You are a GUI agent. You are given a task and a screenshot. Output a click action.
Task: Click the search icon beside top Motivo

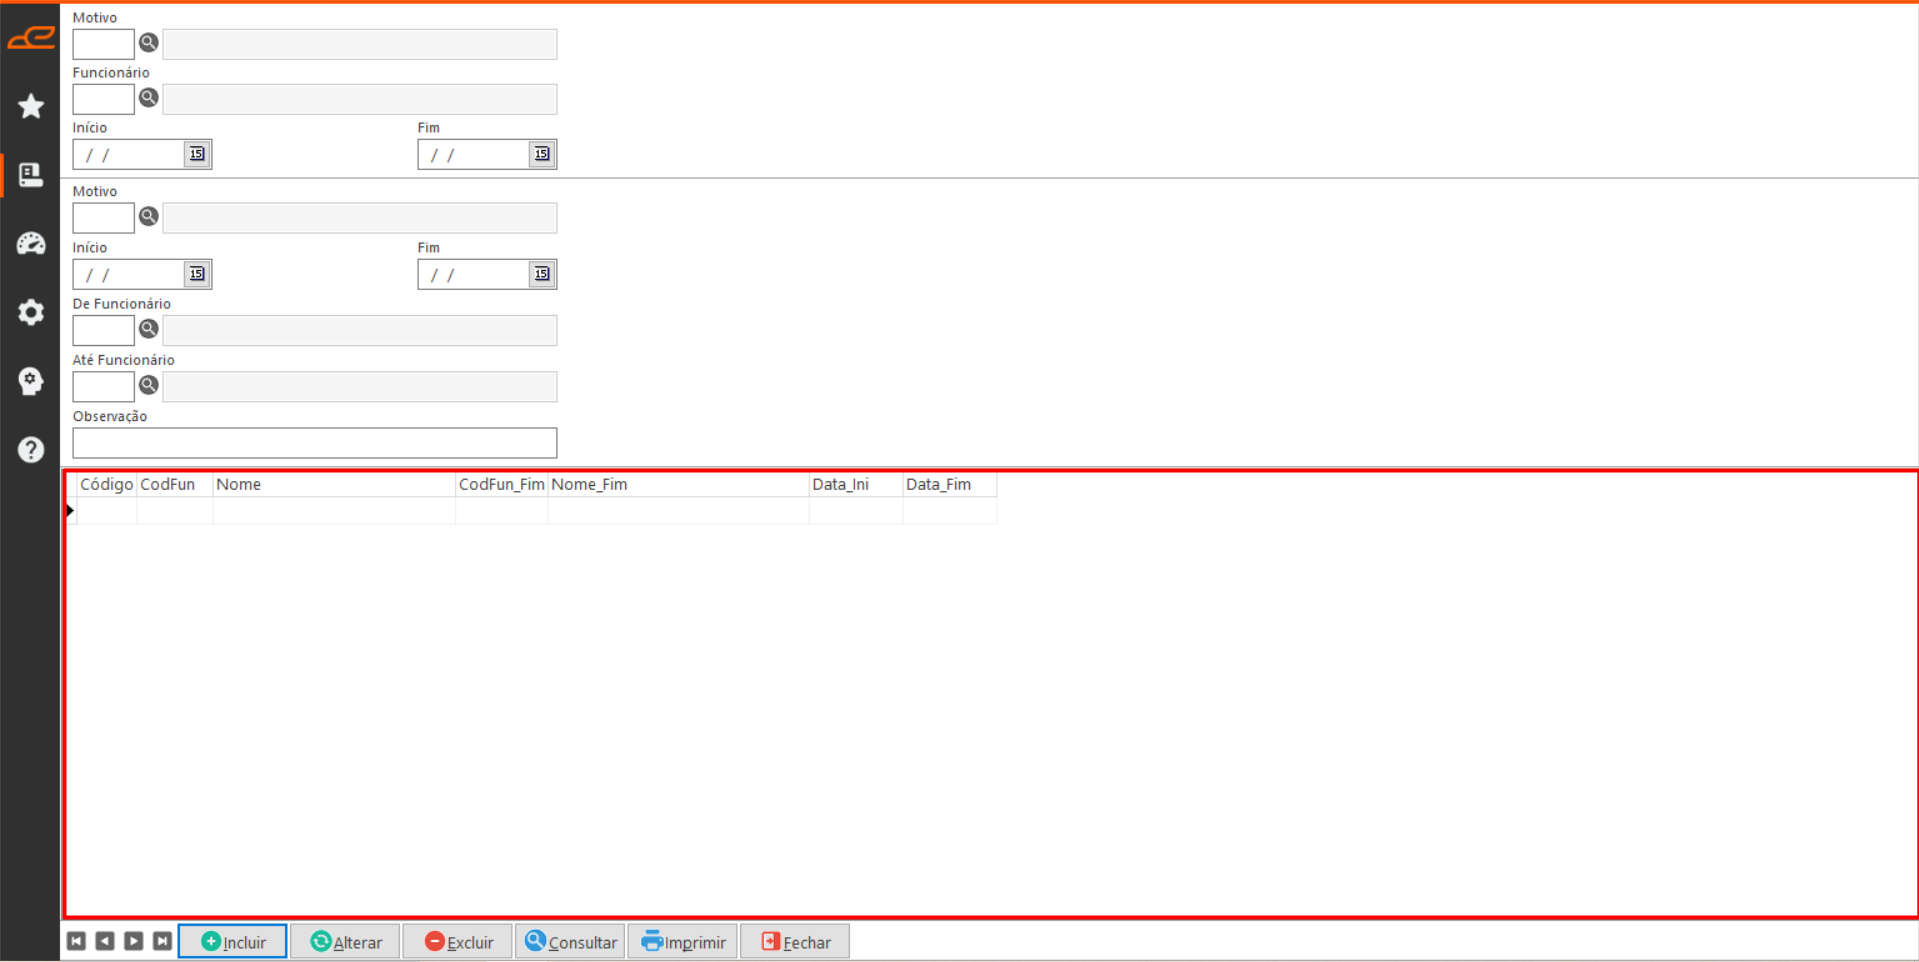149,43
